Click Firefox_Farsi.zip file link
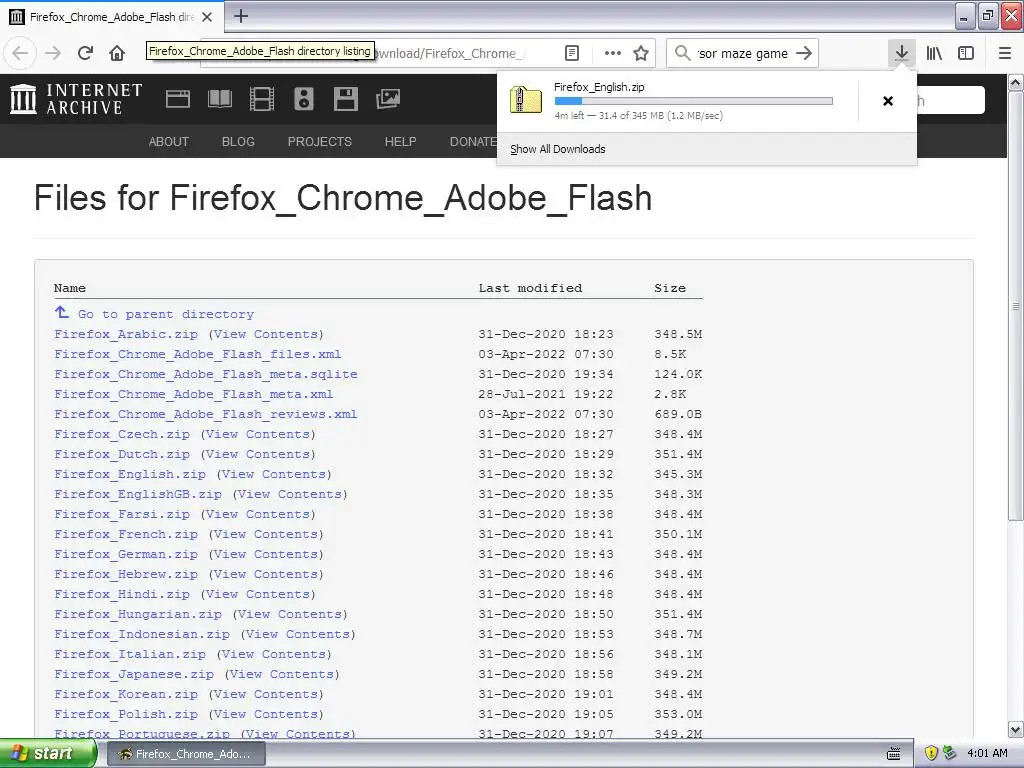 [x=121, y=514]
